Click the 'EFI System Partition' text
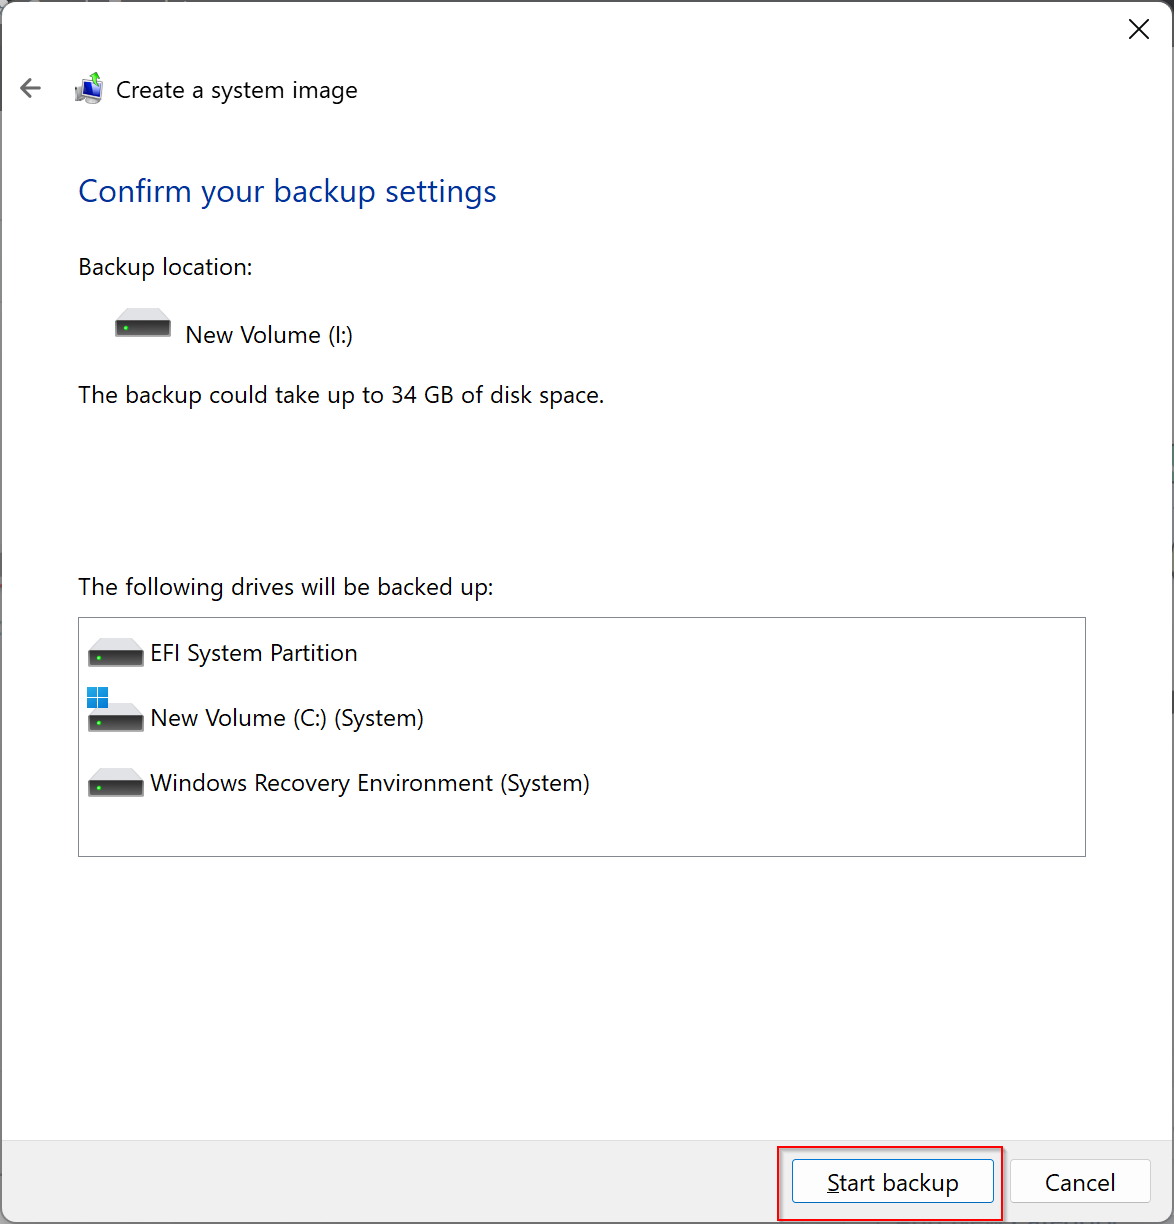This screenshot has height=1224, width=1174. pos(254,653)
